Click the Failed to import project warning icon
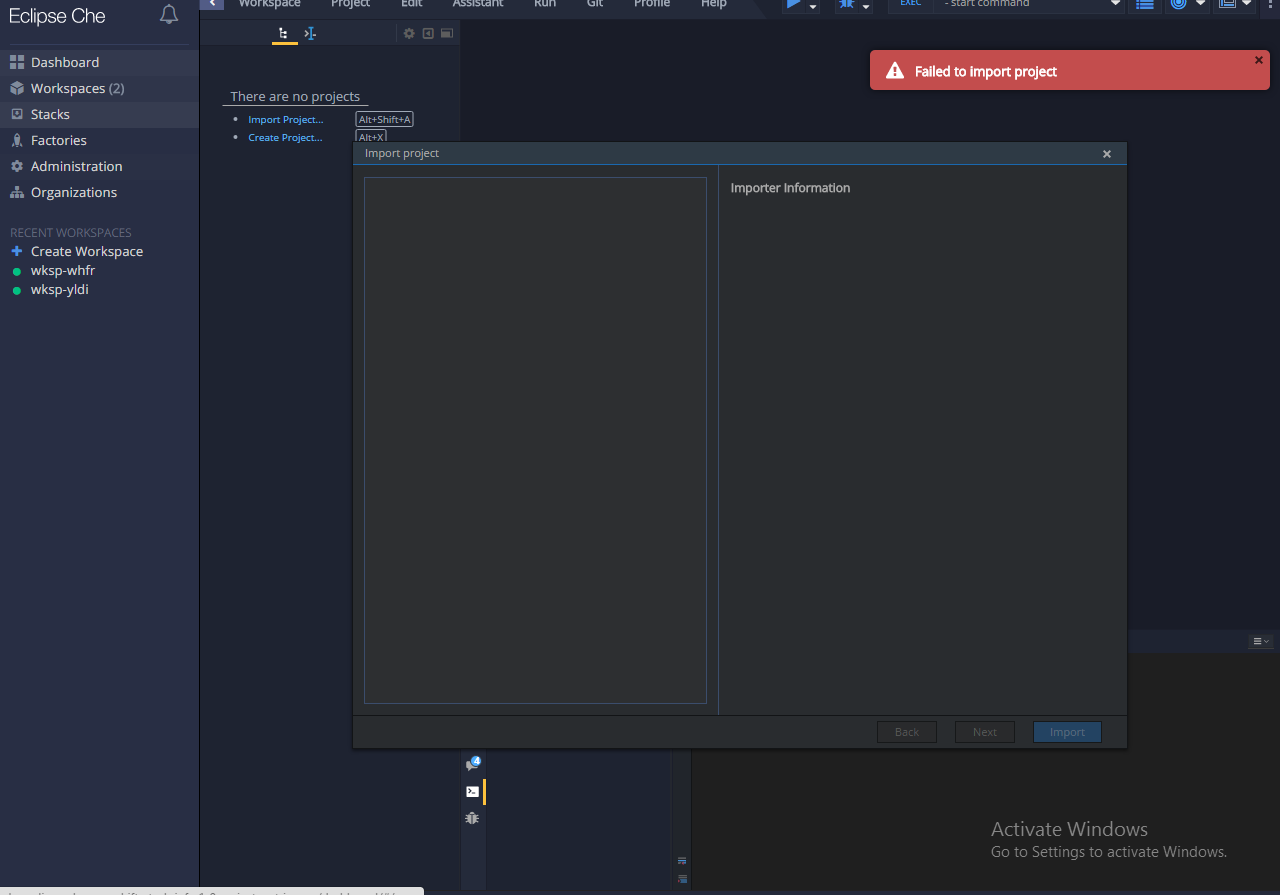Image resolution: width=1280 pixels, height=895 pixels. (896, 71)
